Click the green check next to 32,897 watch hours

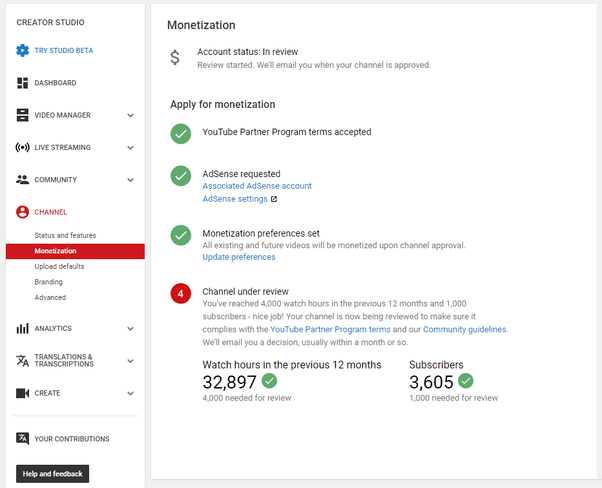coord(269,380)
